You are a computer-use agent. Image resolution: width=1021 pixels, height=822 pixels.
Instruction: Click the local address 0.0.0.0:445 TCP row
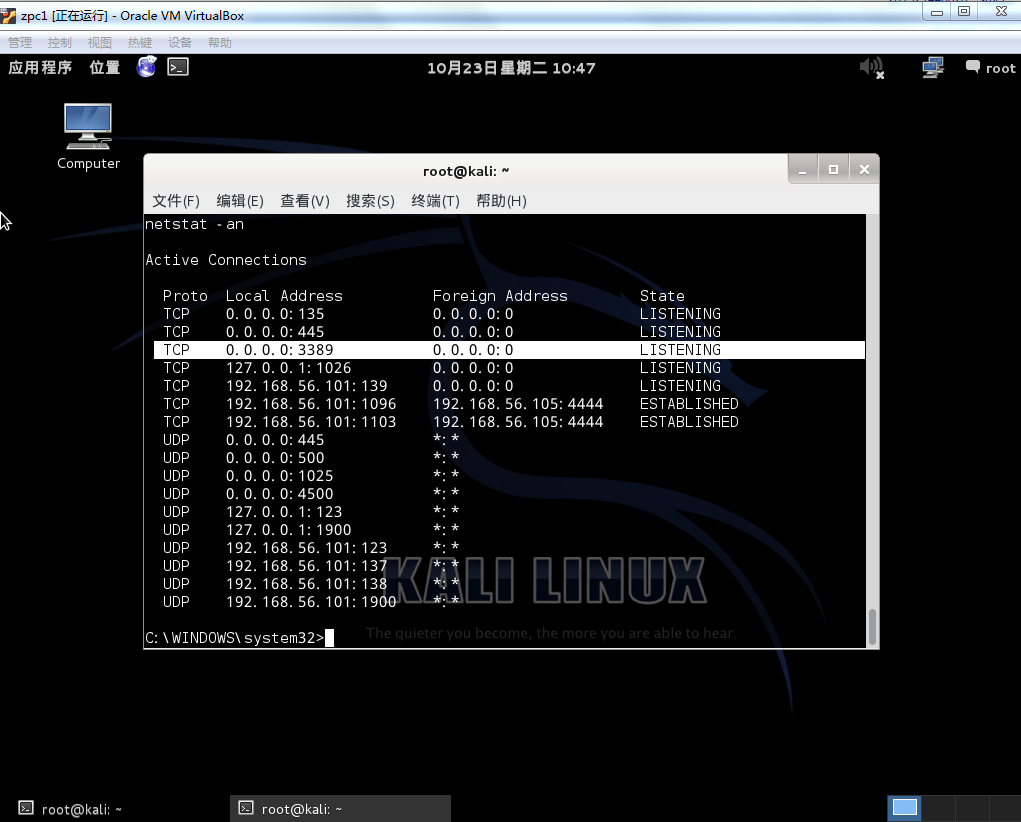click(x=275, y=332)
